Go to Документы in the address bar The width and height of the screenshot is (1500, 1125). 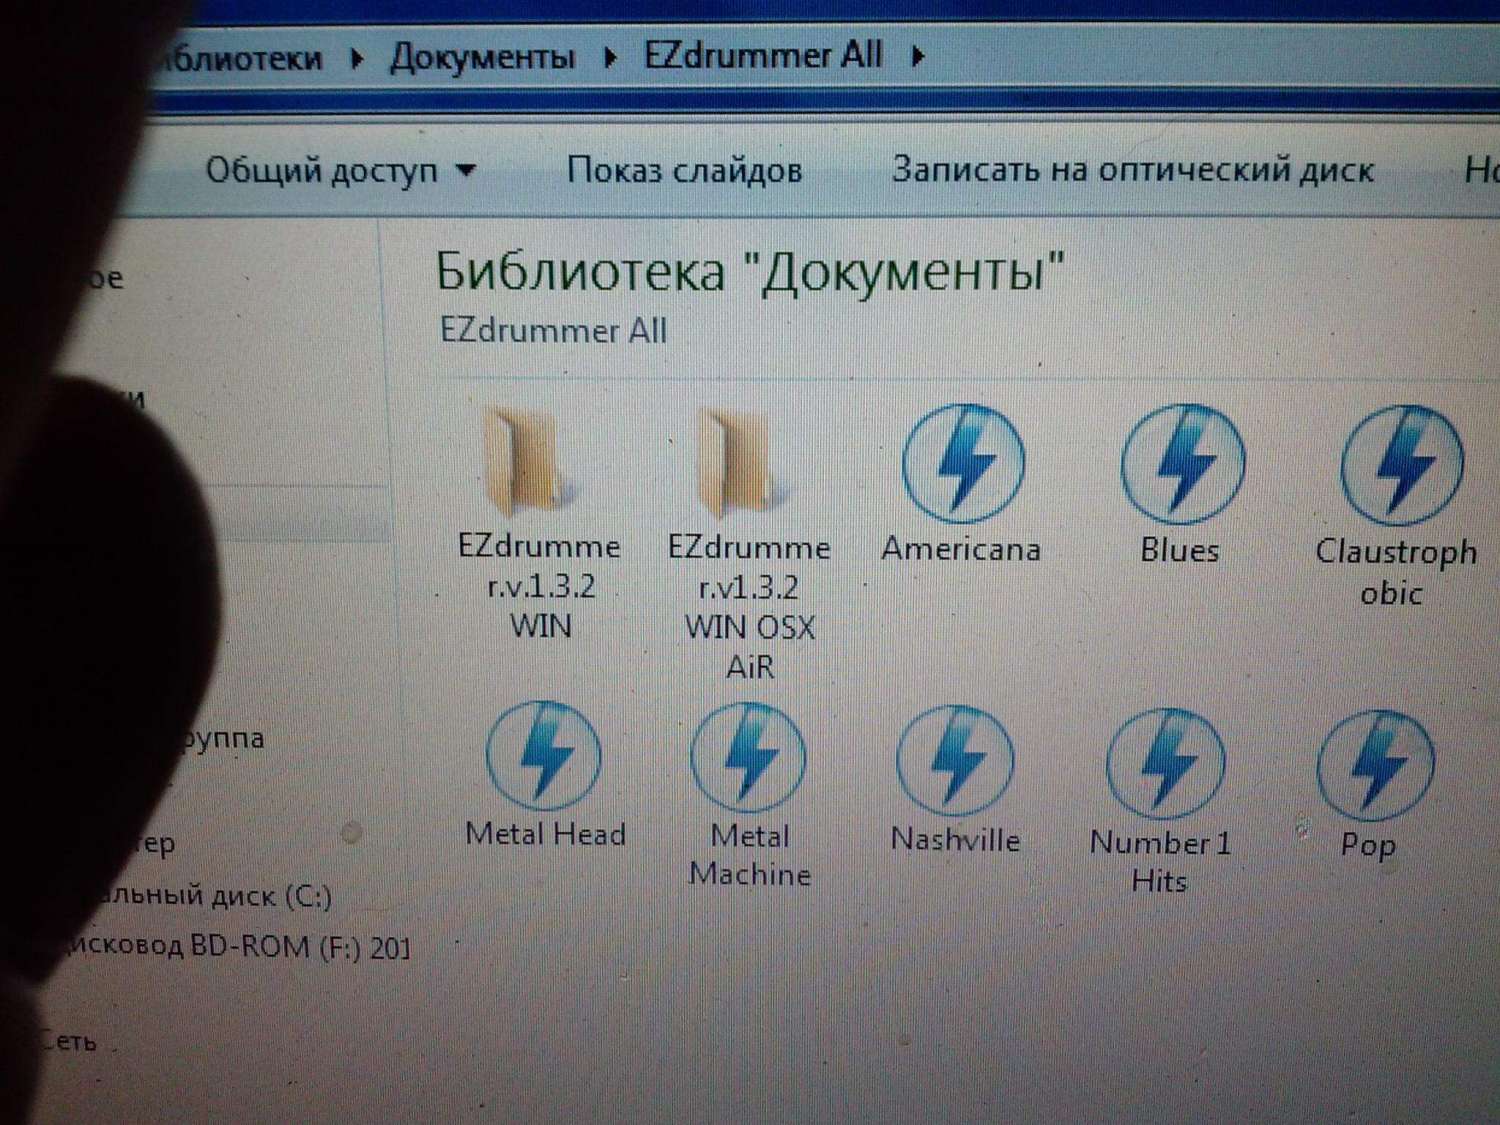click(483, 57)
